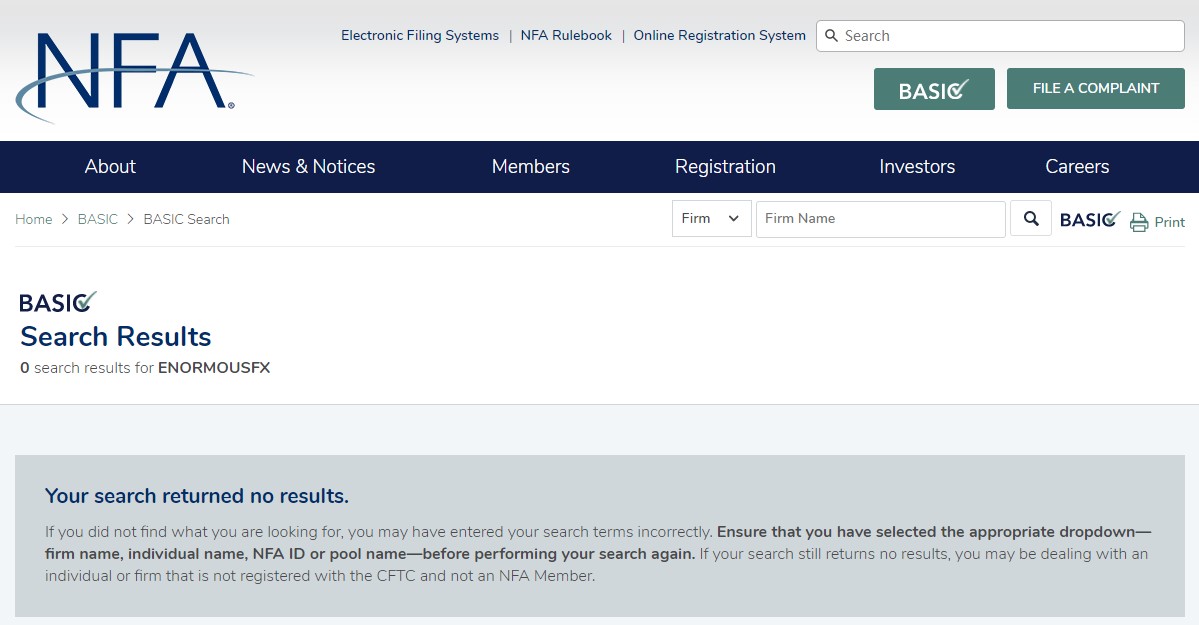Click the NFA logo
The image size is (1199, 625).
[134, 76]
